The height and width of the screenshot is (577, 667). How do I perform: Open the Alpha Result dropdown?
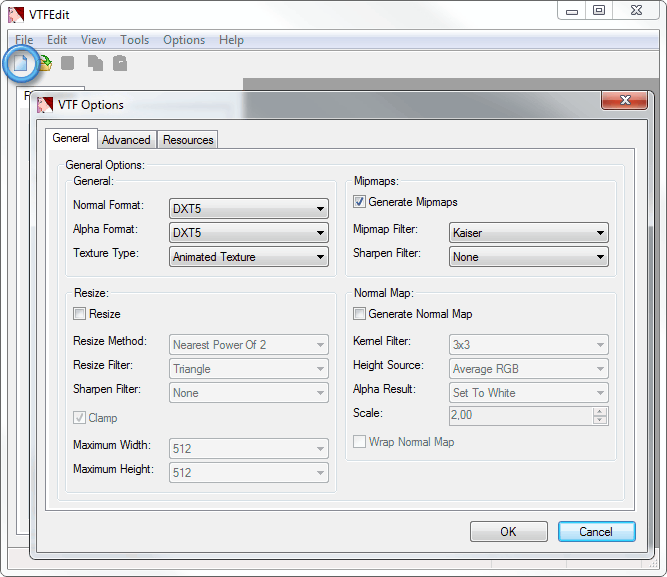529,393
